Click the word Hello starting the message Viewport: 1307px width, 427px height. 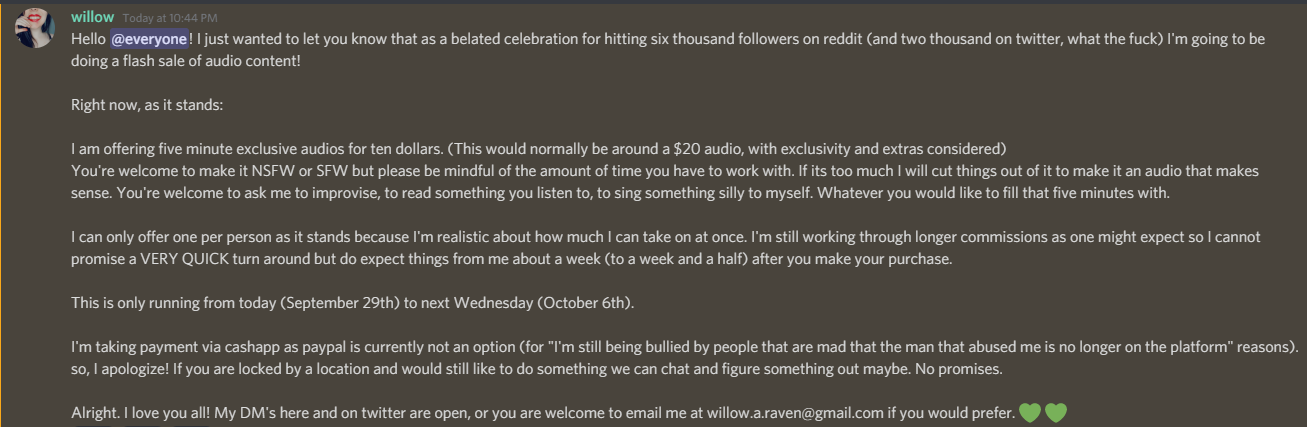[x=89, y=38]
